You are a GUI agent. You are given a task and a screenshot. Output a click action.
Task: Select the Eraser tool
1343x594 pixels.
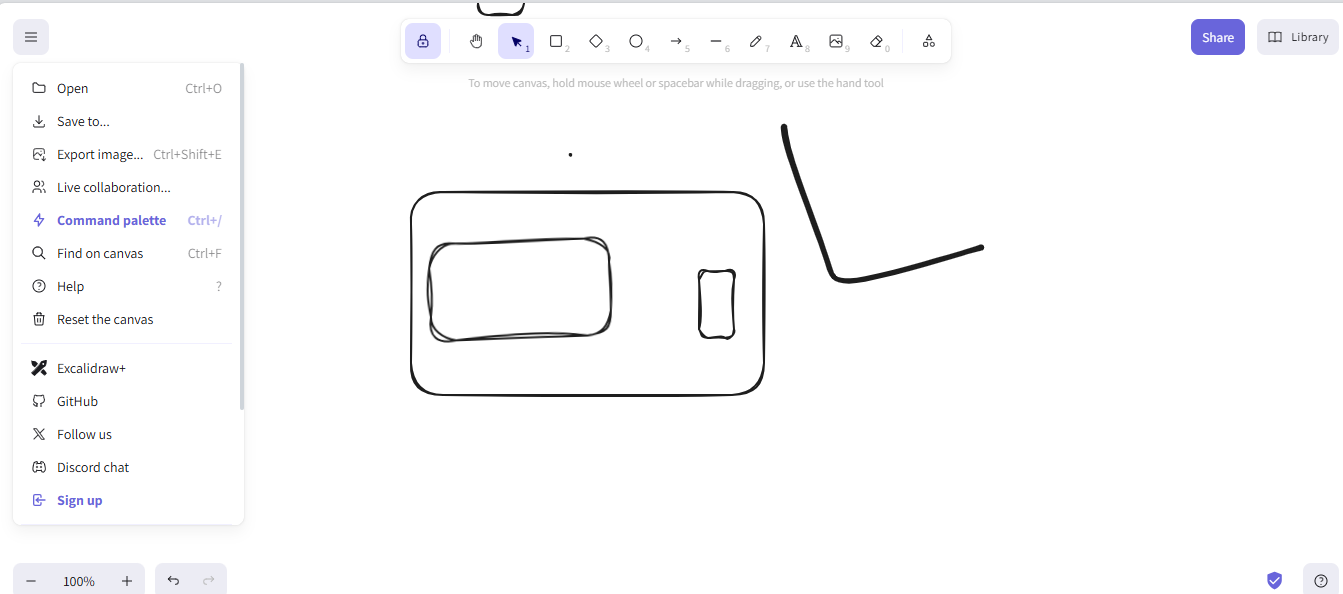pos(876,41)
